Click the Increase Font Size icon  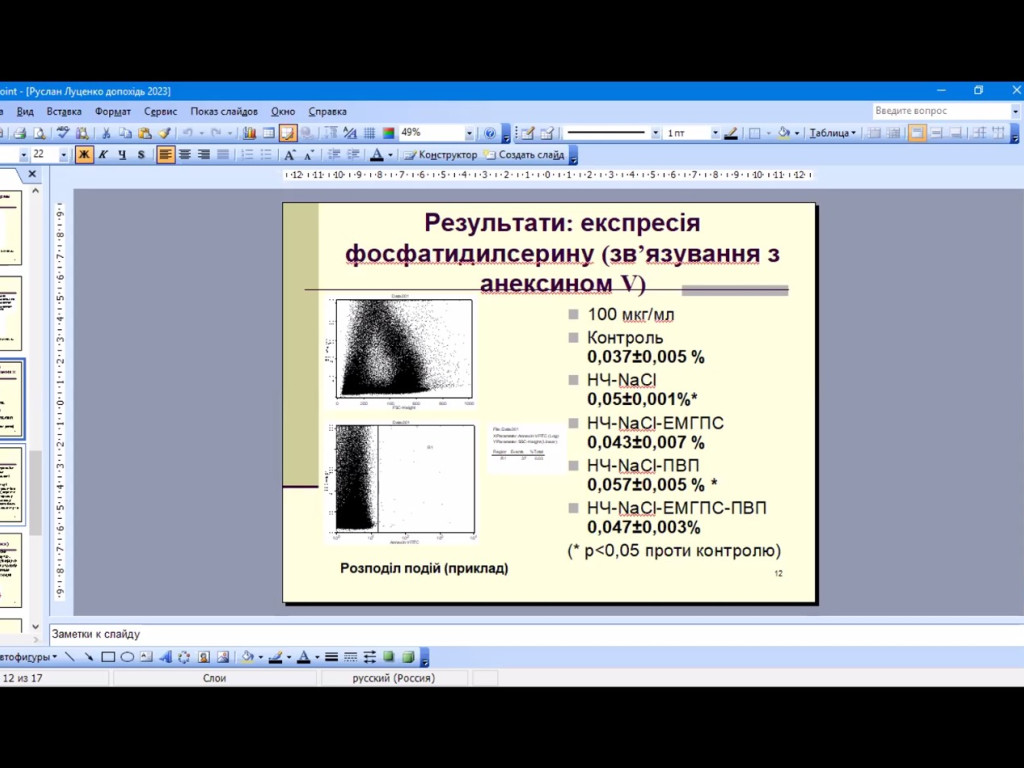(x=290, y=155)
